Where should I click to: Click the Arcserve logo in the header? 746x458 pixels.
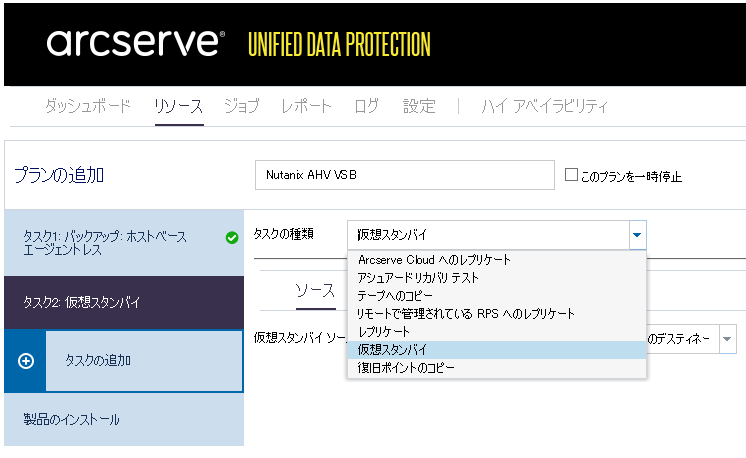(x=136, y=43)
